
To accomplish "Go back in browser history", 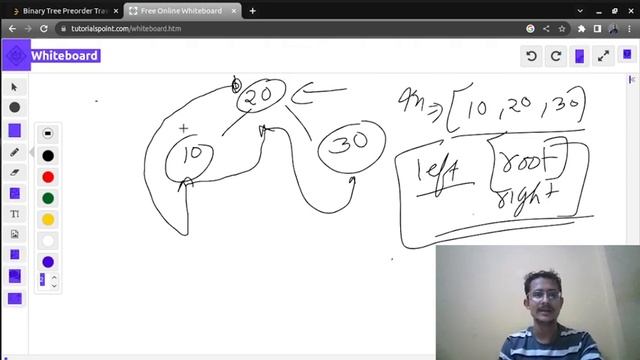I will [12, 29].
